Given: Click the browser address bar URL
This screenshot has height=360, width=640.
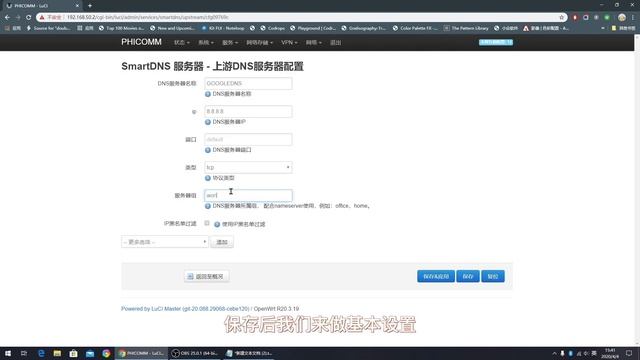Looking at the screenshot, I should click(148, 17).
